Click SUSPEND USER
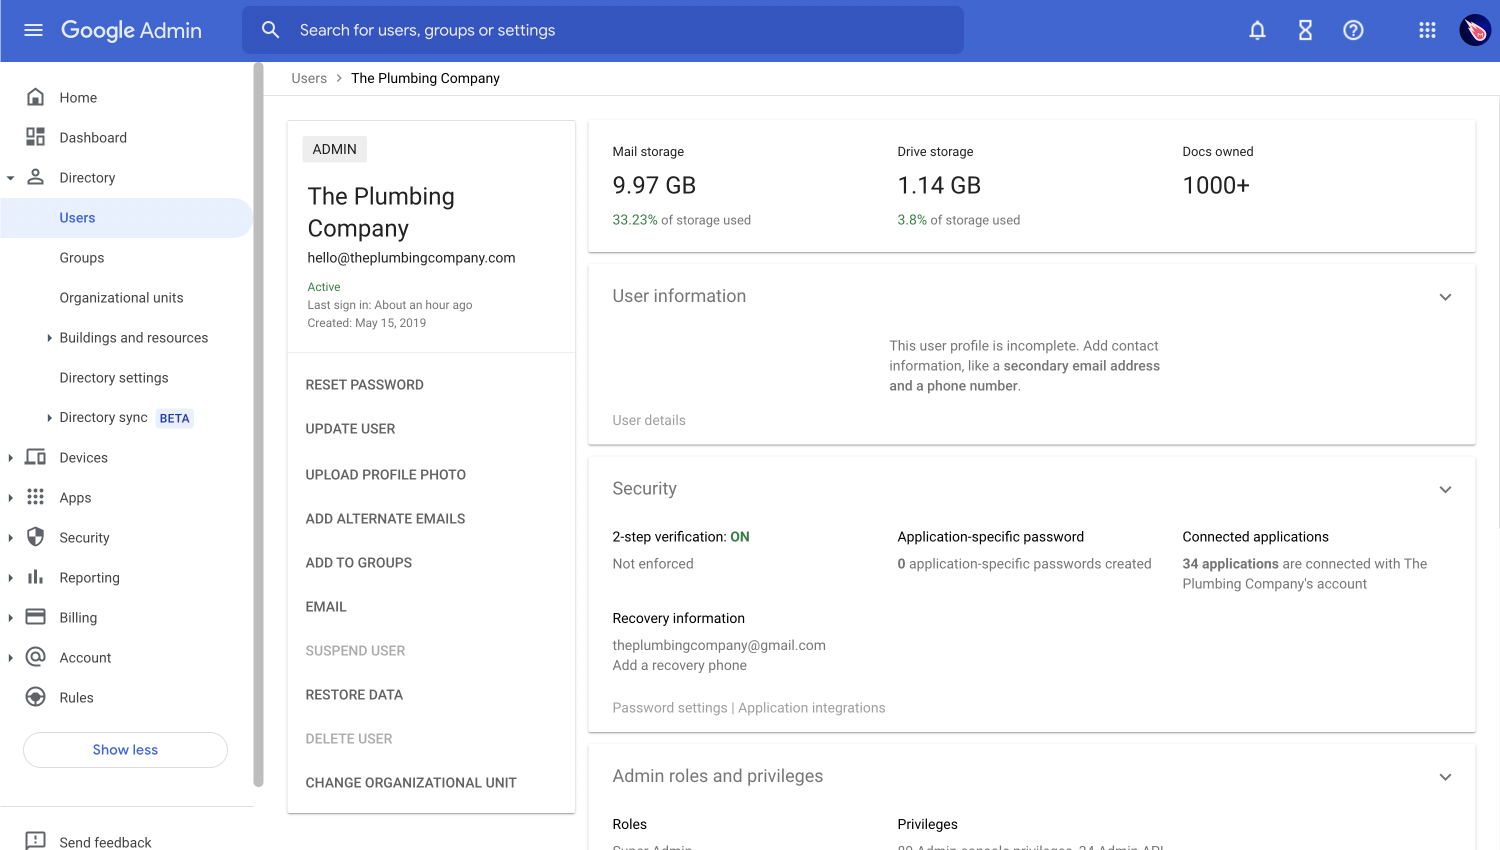 355,651
